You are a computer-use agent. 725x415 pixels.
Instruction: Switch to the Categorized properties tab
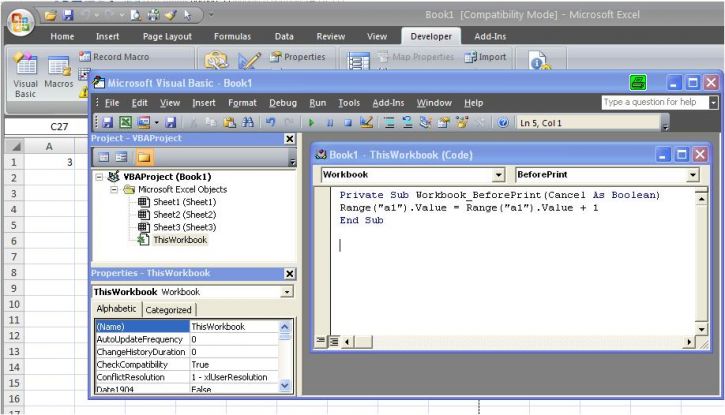pyautogui.click(x=168, y=310)
